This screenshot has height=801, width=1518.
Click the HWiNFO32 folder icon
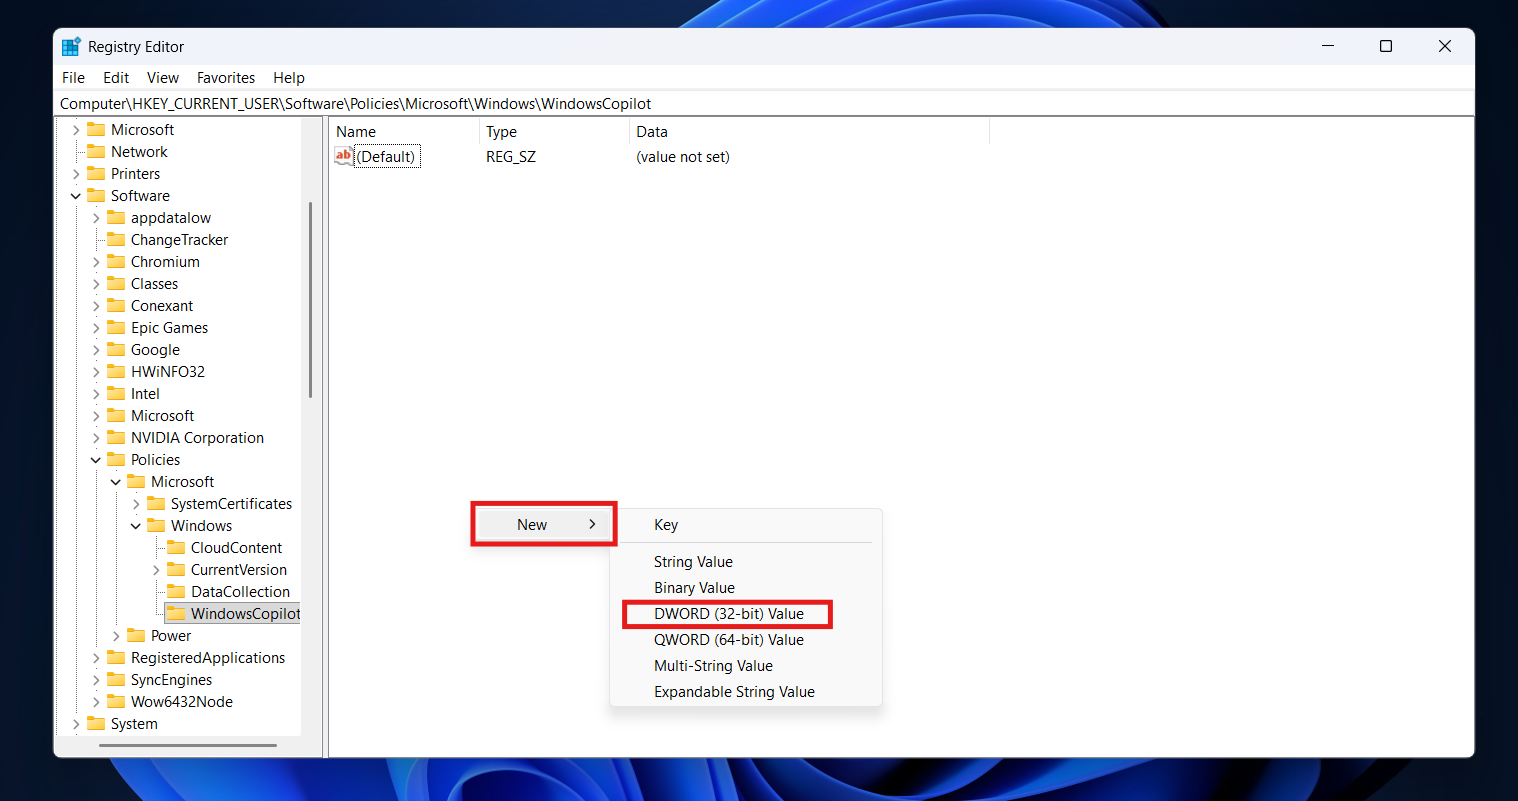(x=116, y=372)
